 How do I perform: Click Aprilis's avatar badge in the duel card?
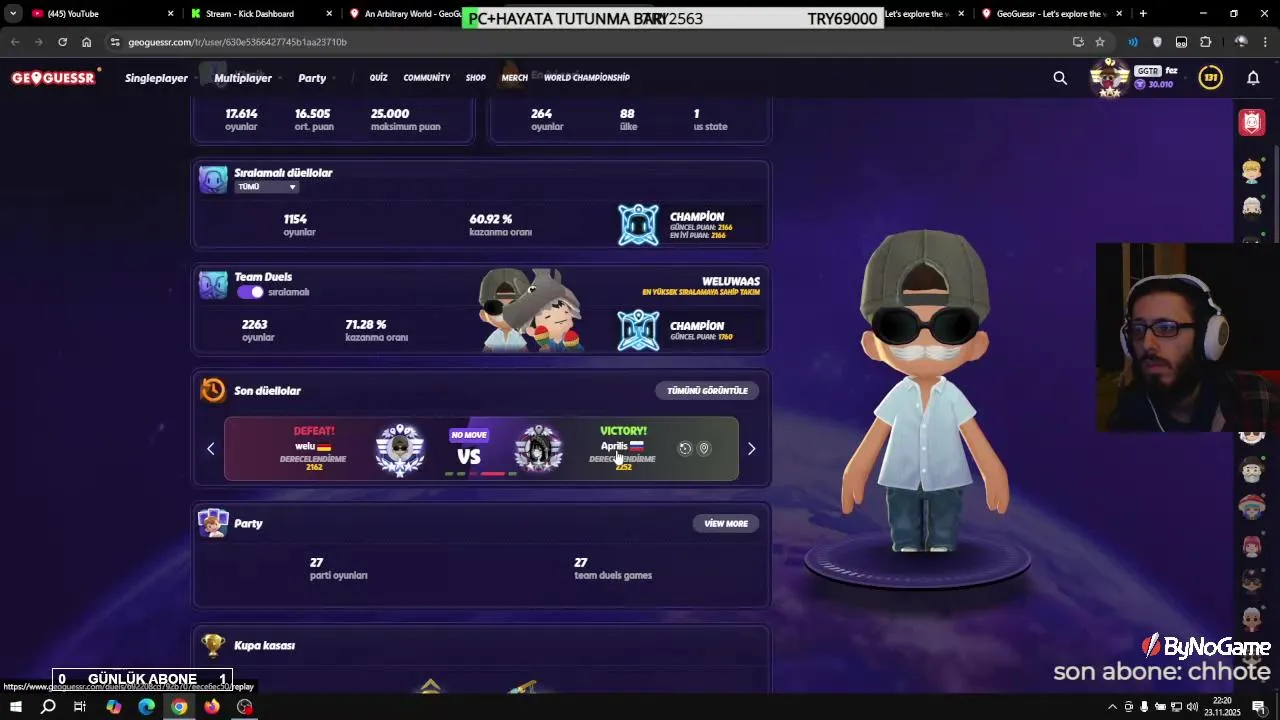pyautogui.click(x=538, y=449)
